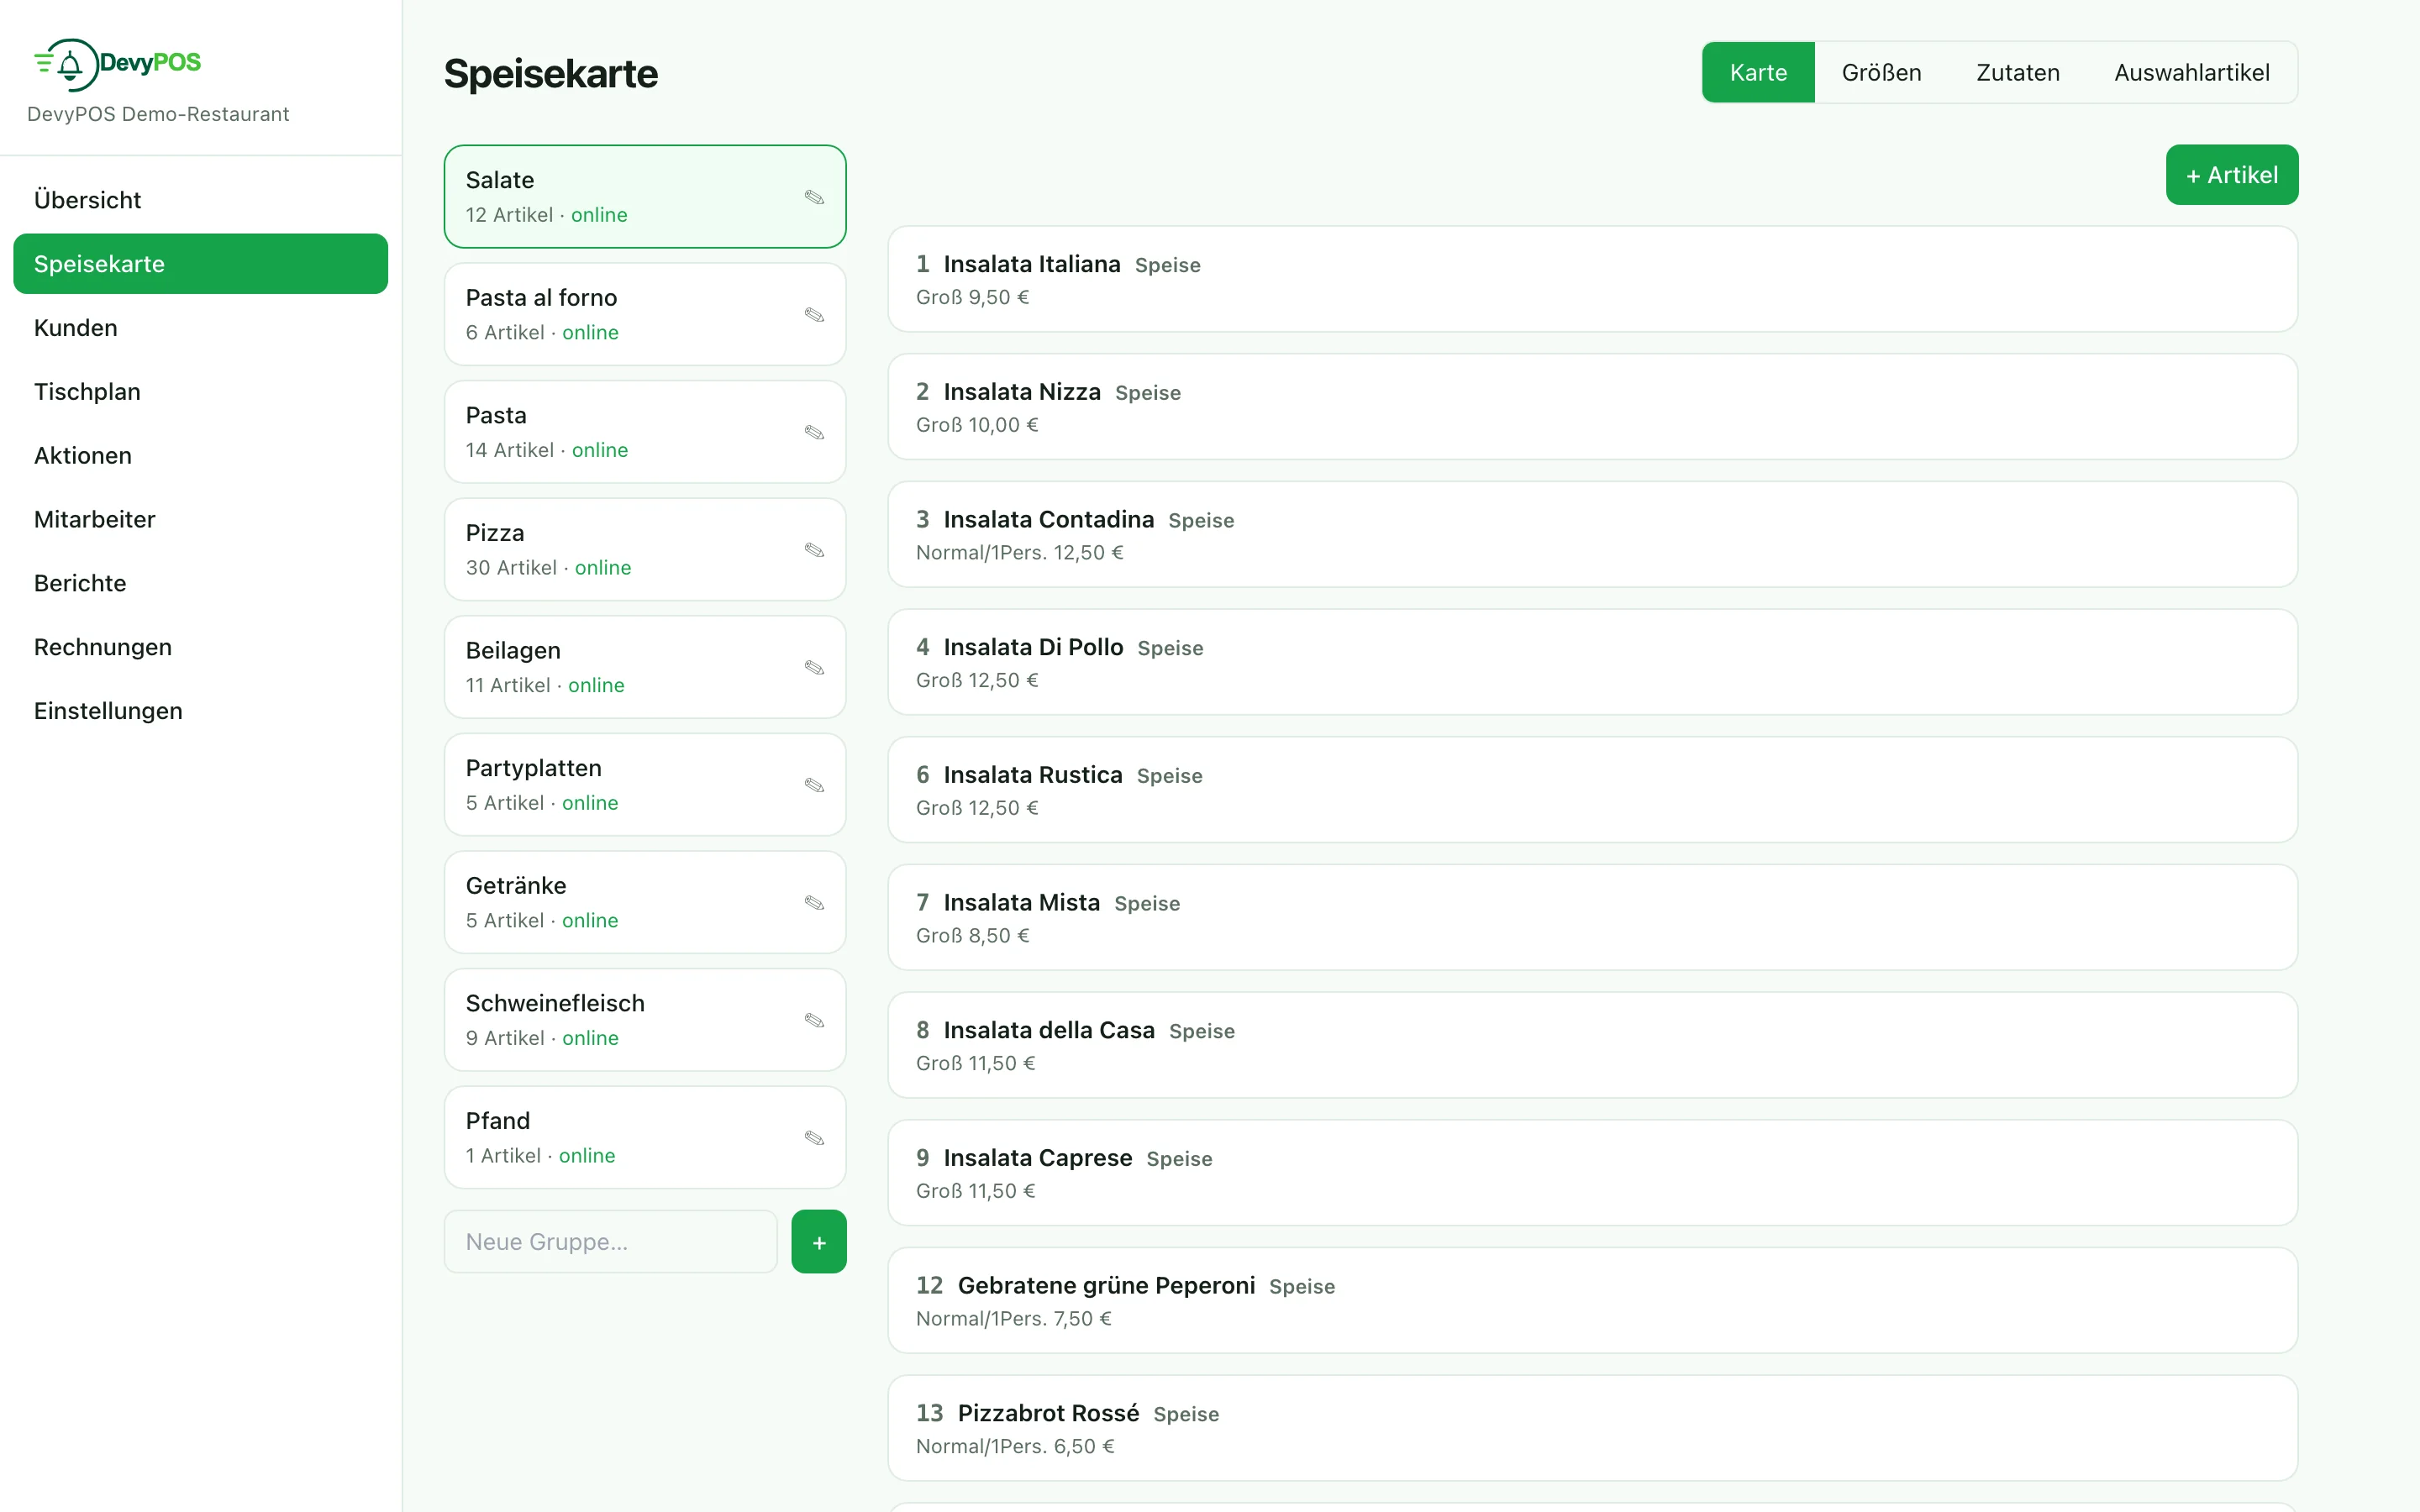
Task: Switch to the Karte tab
Action: 1758,72
